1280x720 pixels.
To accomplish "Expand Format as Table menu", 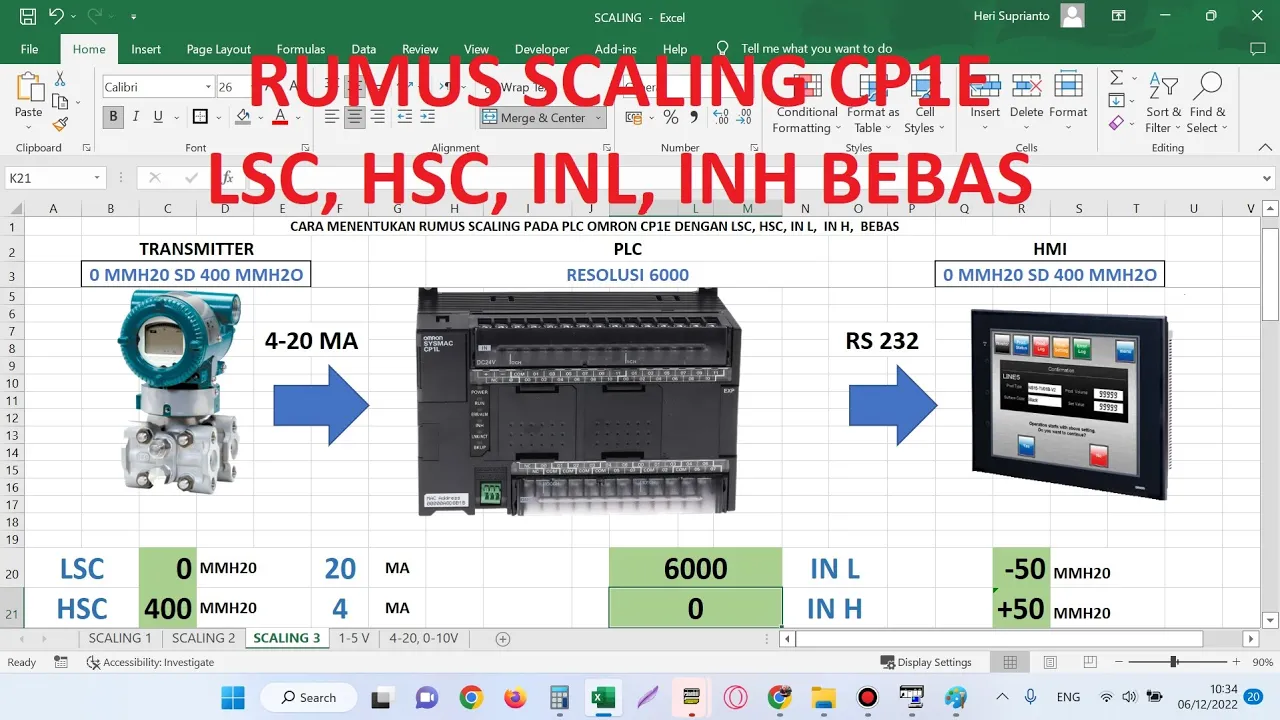I will tap(873, 102).
